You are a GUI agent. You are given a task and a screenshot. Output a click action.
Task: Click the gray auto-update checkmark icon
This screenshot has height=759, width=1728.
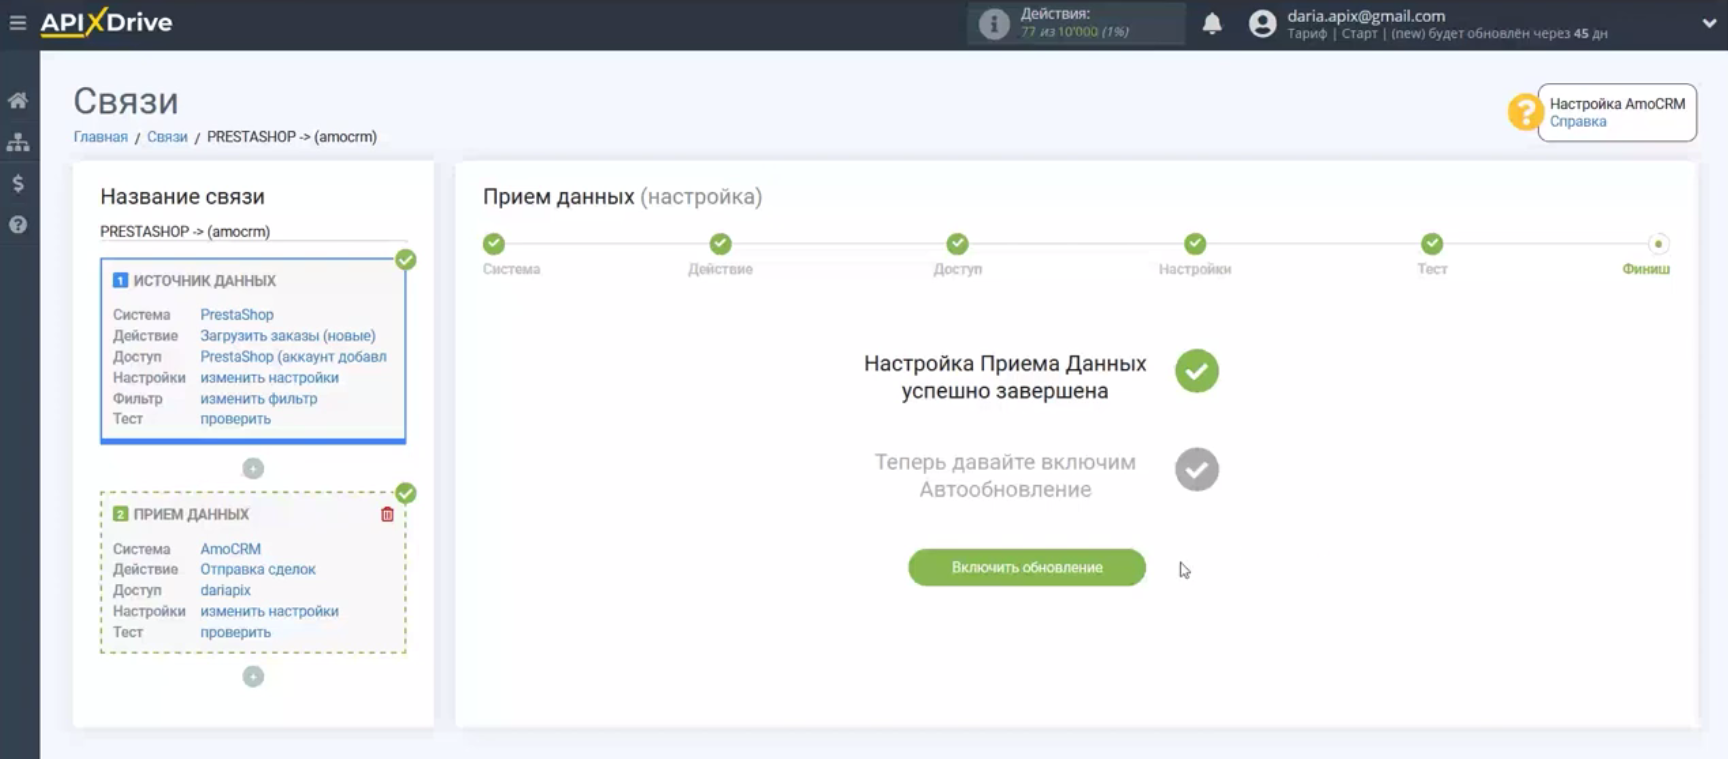coord(1196,469)
